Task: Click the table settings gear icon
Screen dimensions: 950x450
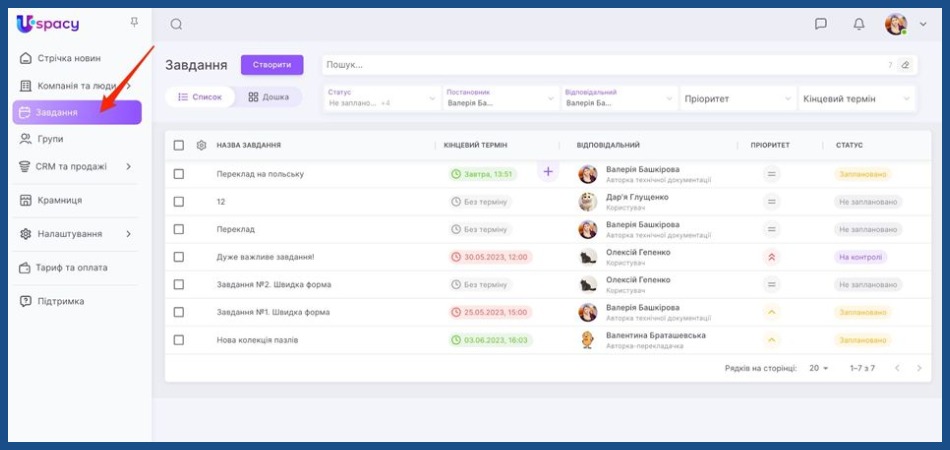Action: click(201, 145)
